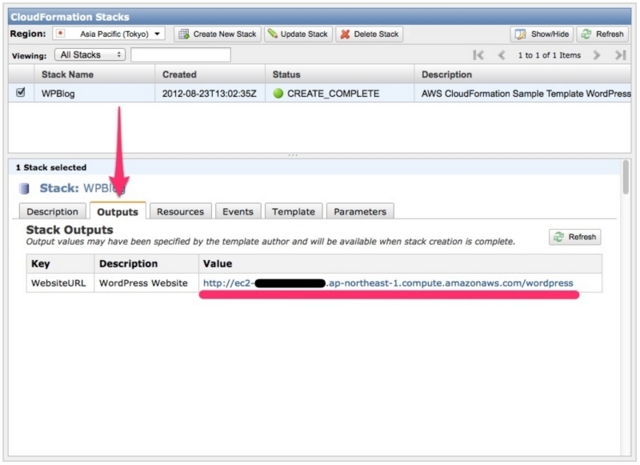
Task: Open the Region dropdown showing Asia Pacific (Tokyo)
Action: point(109,34)
